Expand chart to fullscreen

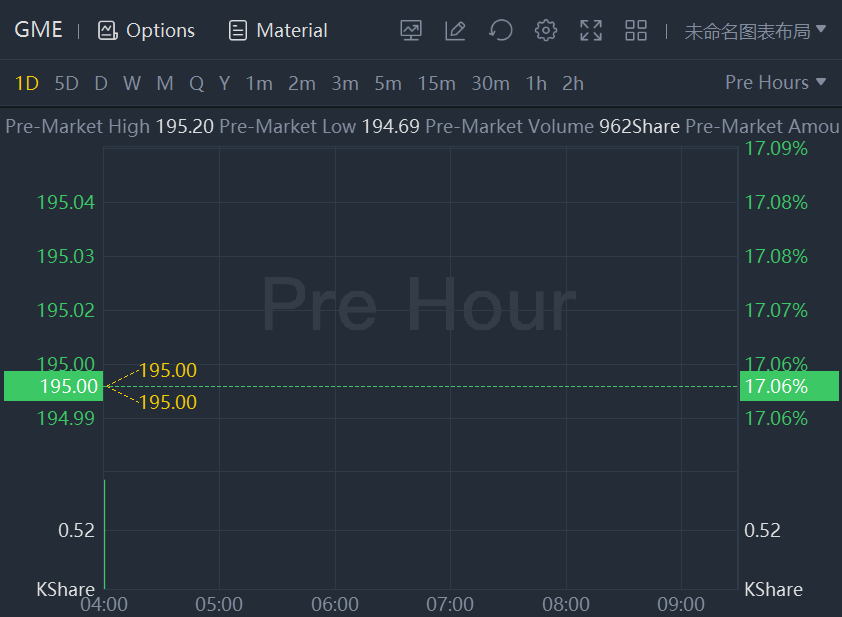point(591,31)
